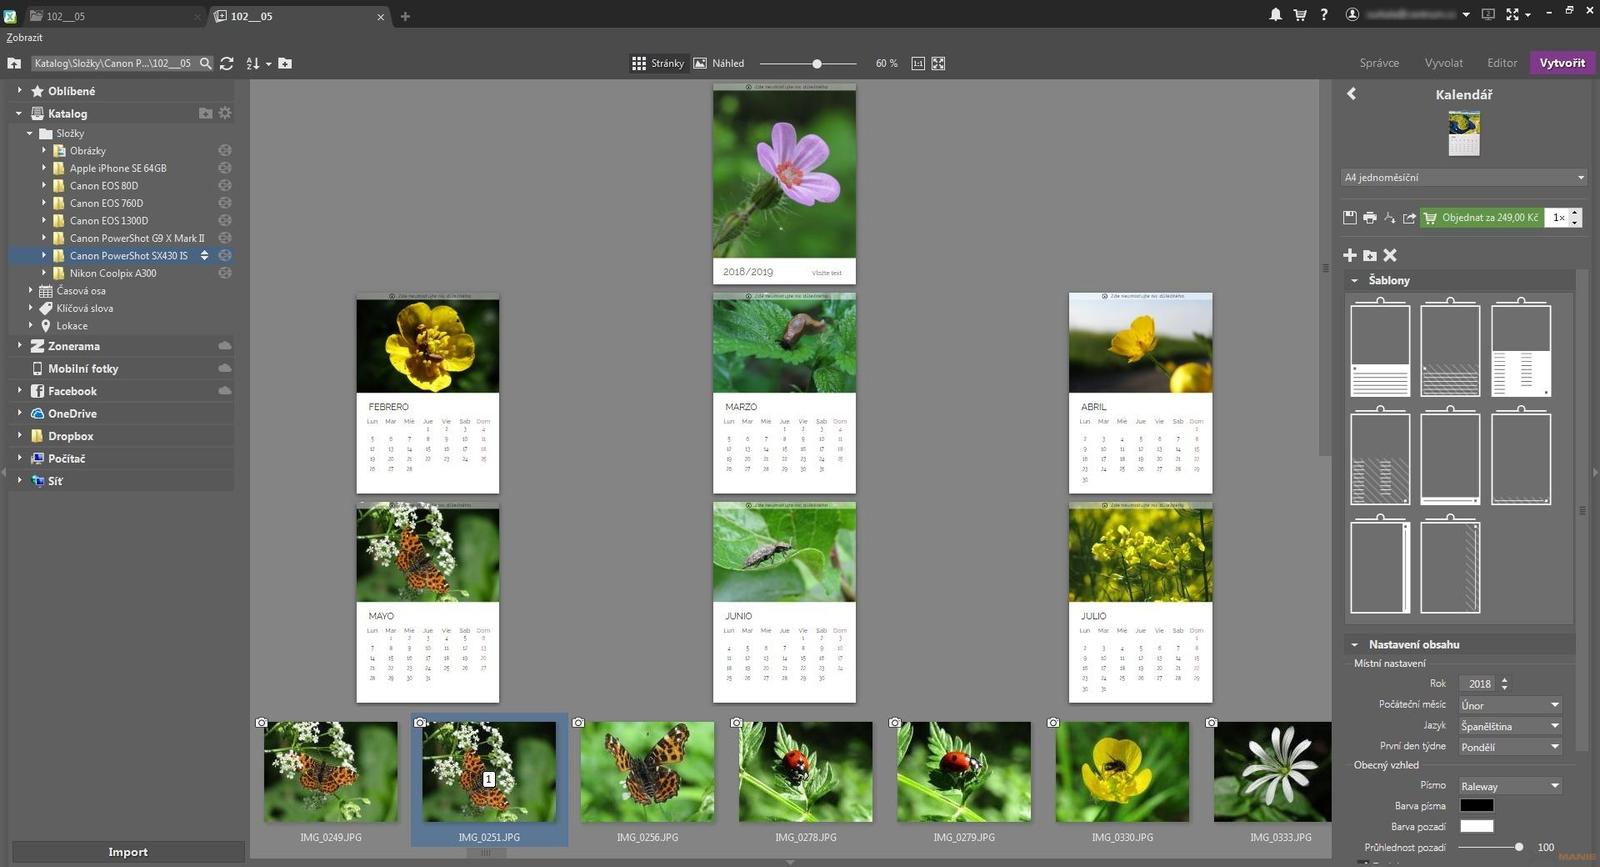Click the Import button

tap(128, 852)
